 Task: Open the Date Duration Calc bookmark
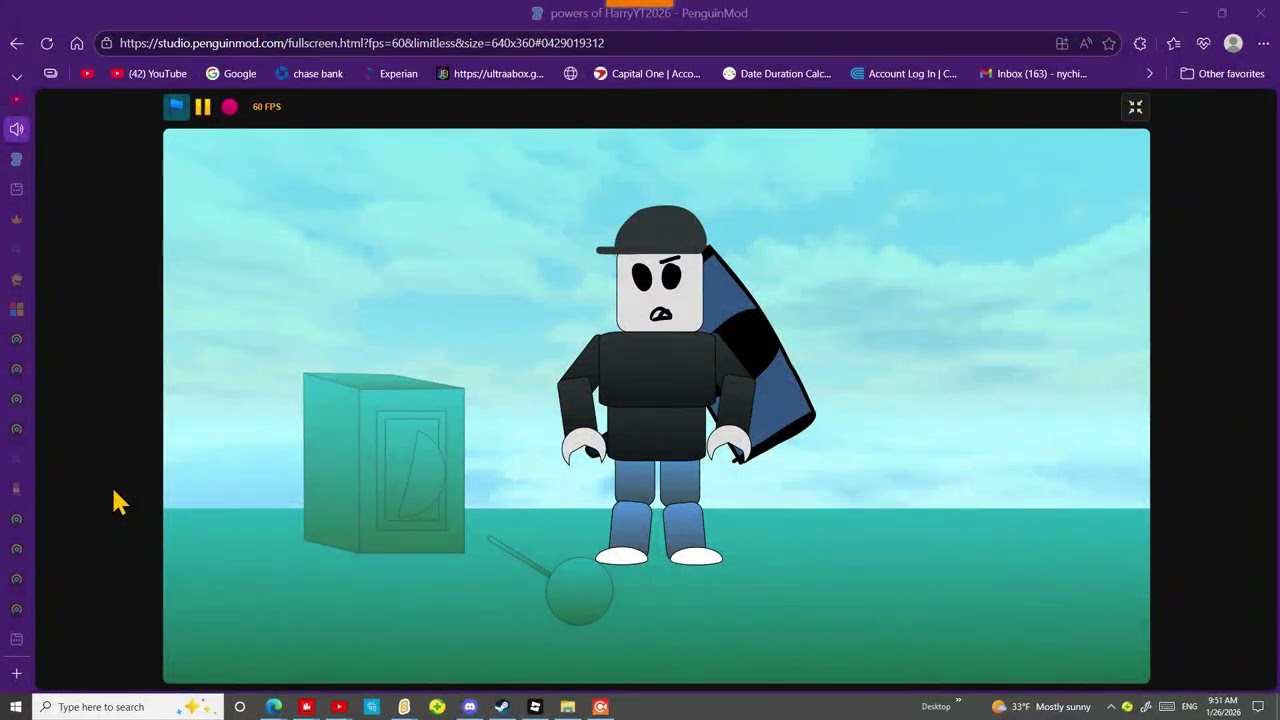[777, 73]
